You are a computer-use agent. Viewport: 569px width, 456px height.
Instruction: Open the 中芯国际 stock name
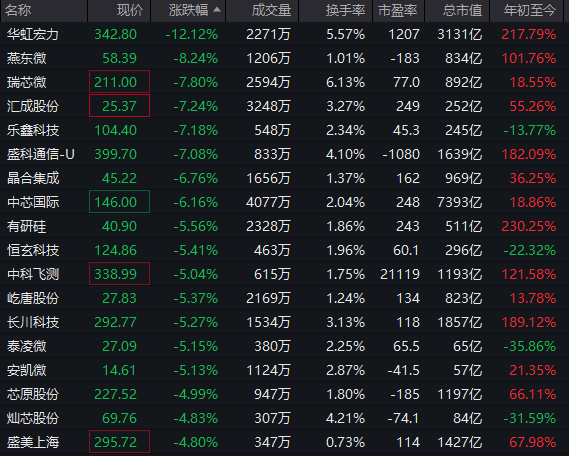coord(33,202)
